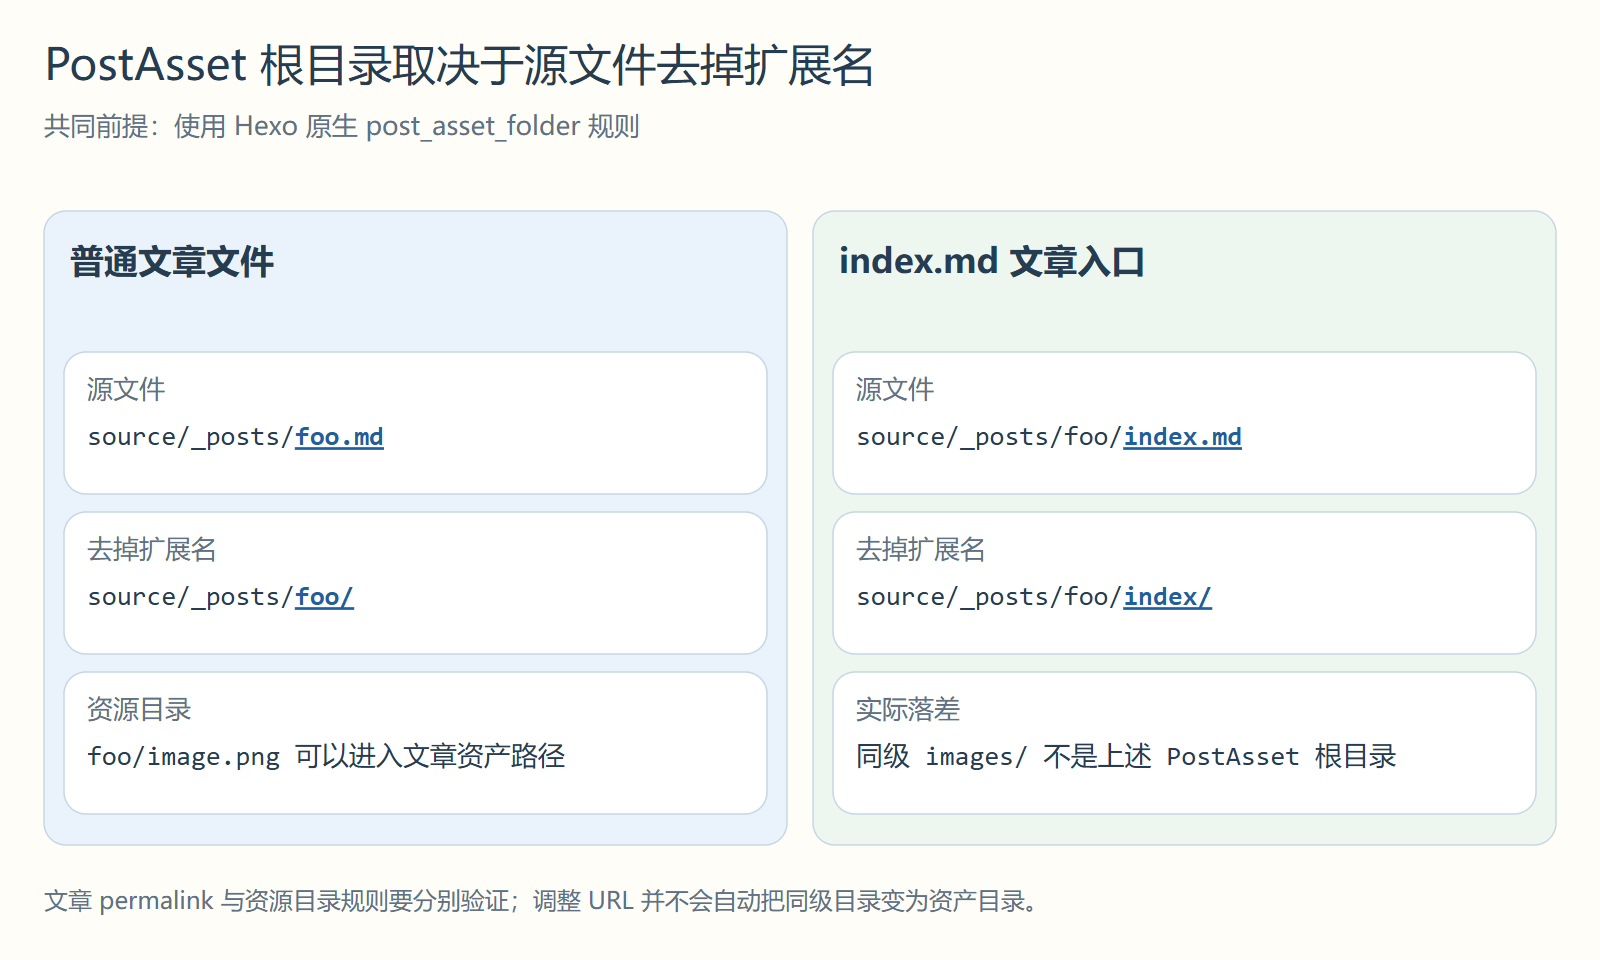Click the subtitle 共同前提：使用 Hexo 原生 post_asset_folder 规则
The height and width of the screenshot is (960, 1600).
[x=342, y=126]
